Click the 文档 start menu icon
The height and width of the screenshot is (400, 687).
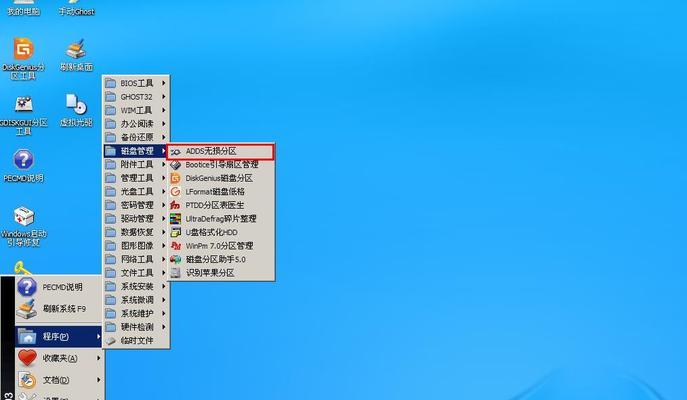pos(27,380)
